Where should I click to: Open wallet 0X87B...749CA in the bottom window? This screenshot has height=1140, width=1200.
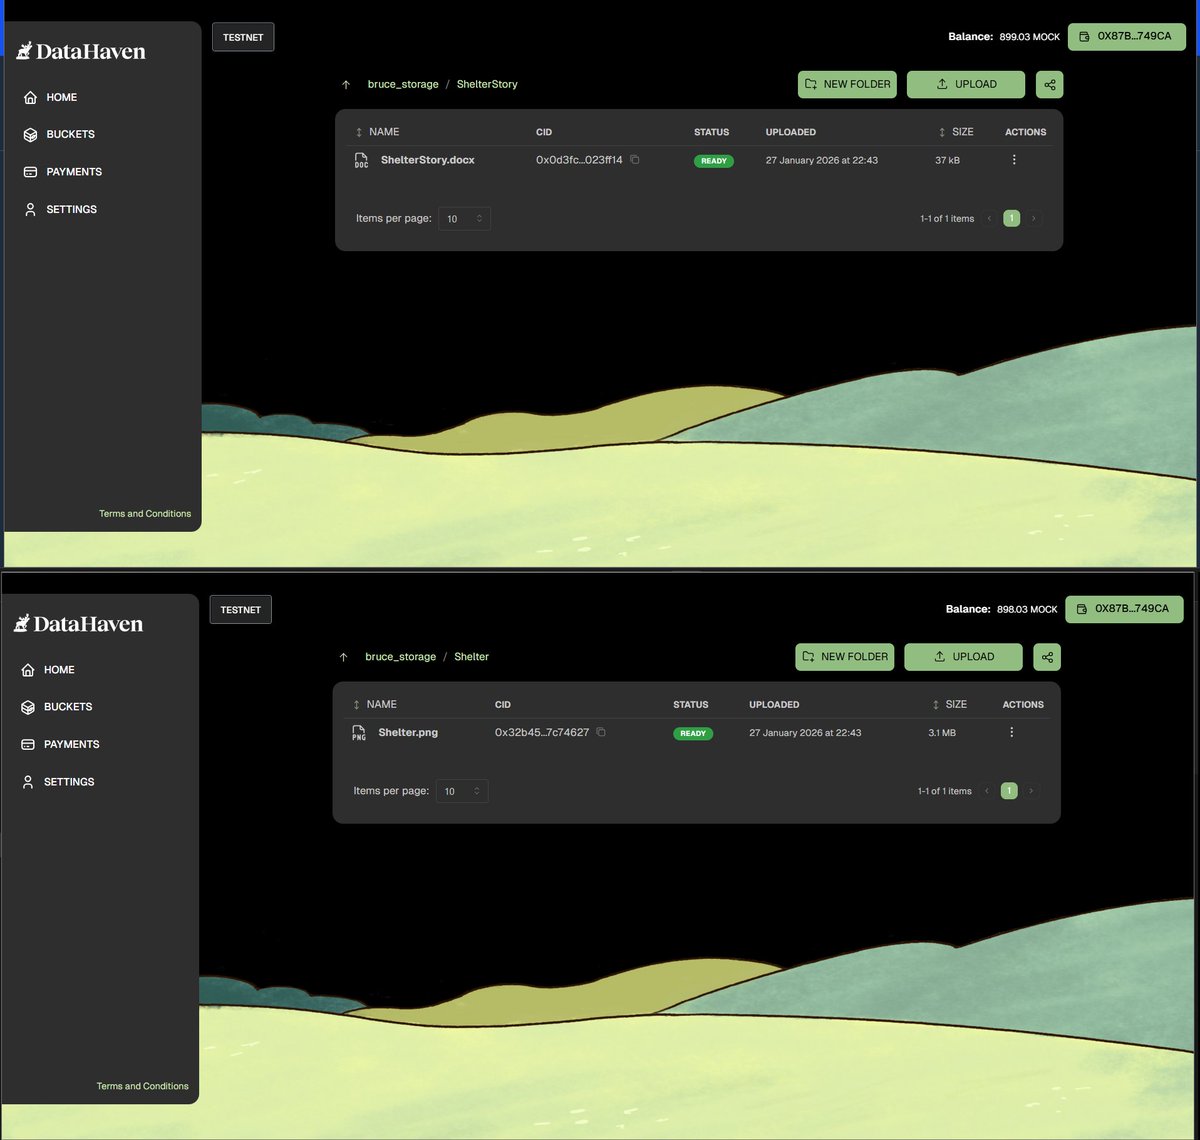[x=1124, y=608]
